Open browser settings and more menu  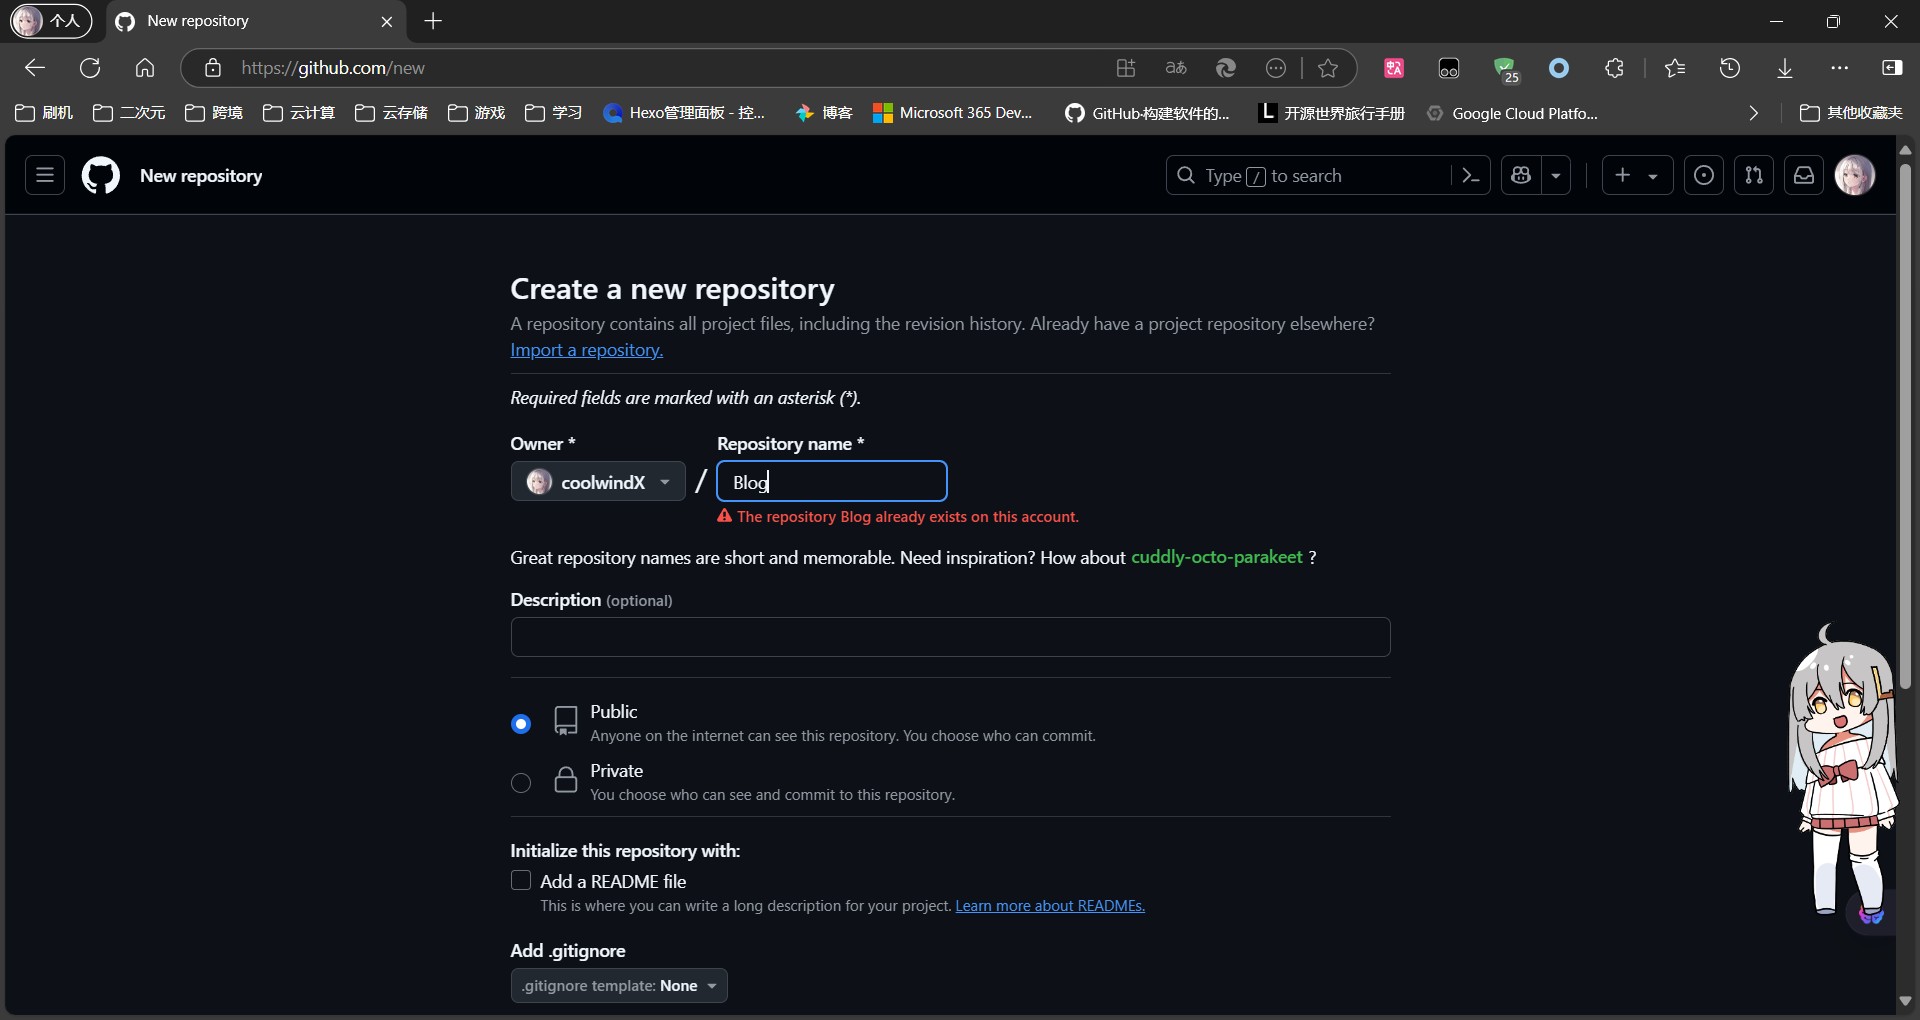click(x=1840, y=68)
